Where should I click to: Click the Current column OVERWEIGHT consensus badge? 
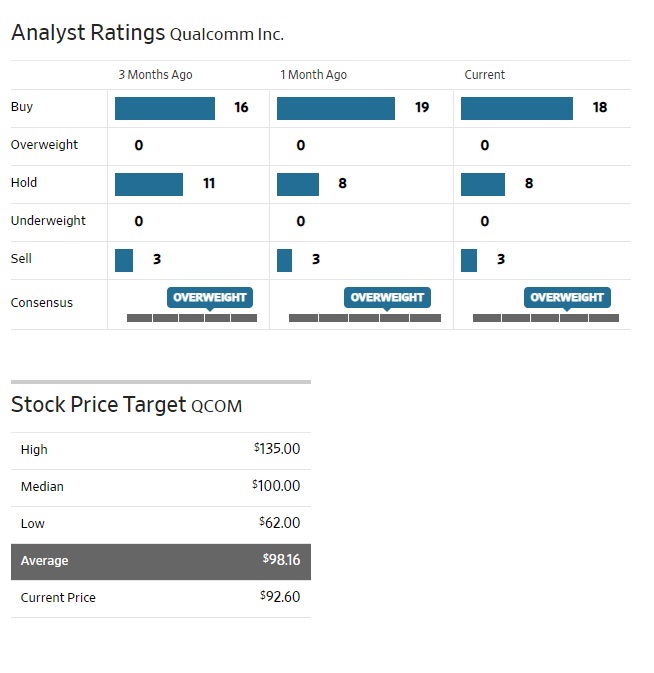(x=567, y=297)
